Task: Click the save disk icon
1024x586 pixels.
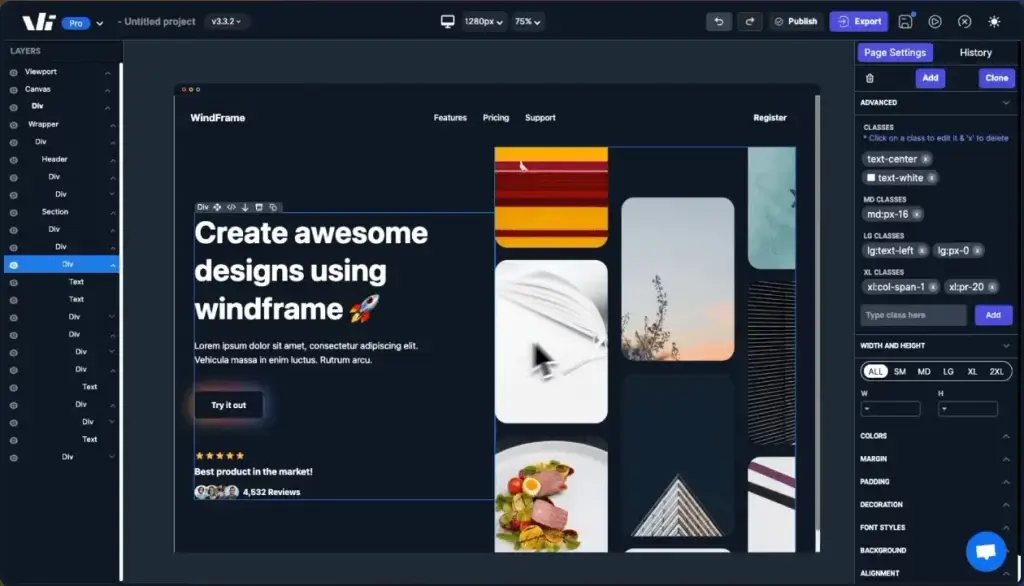Action: click(905, 21)
